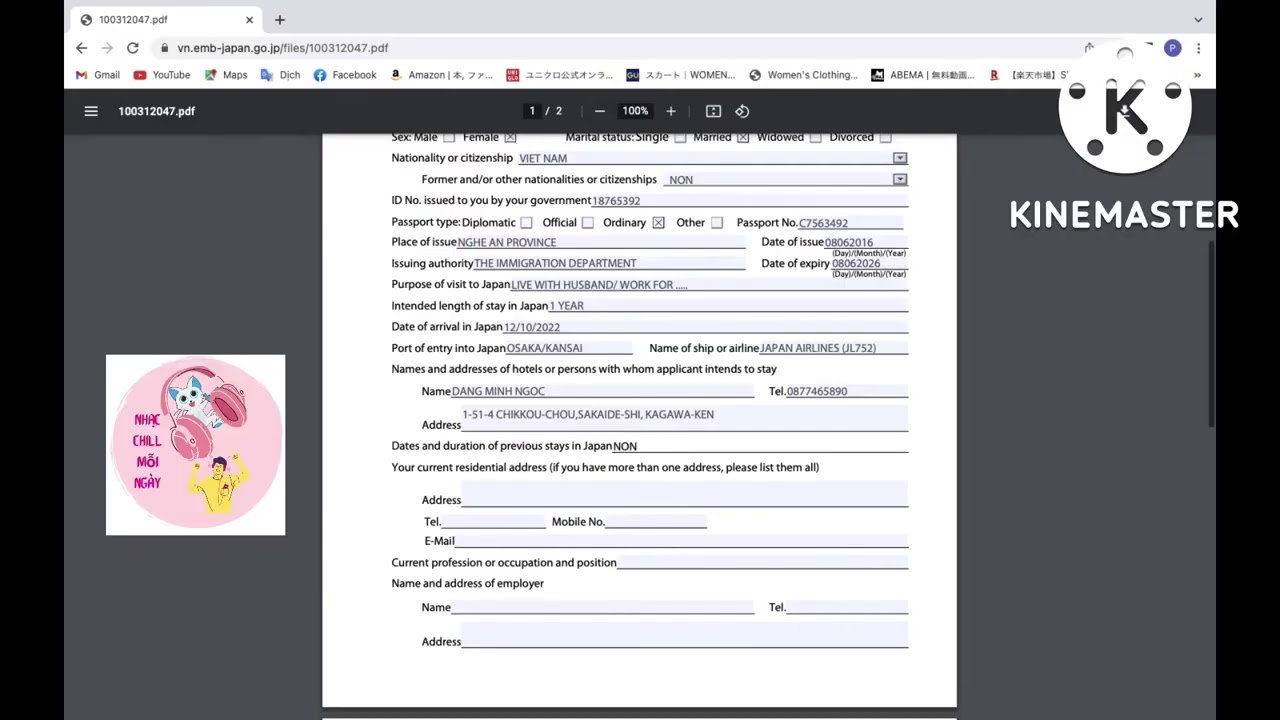
Task: Toggle the Divorced checkbox
Action: coord(885,137)
